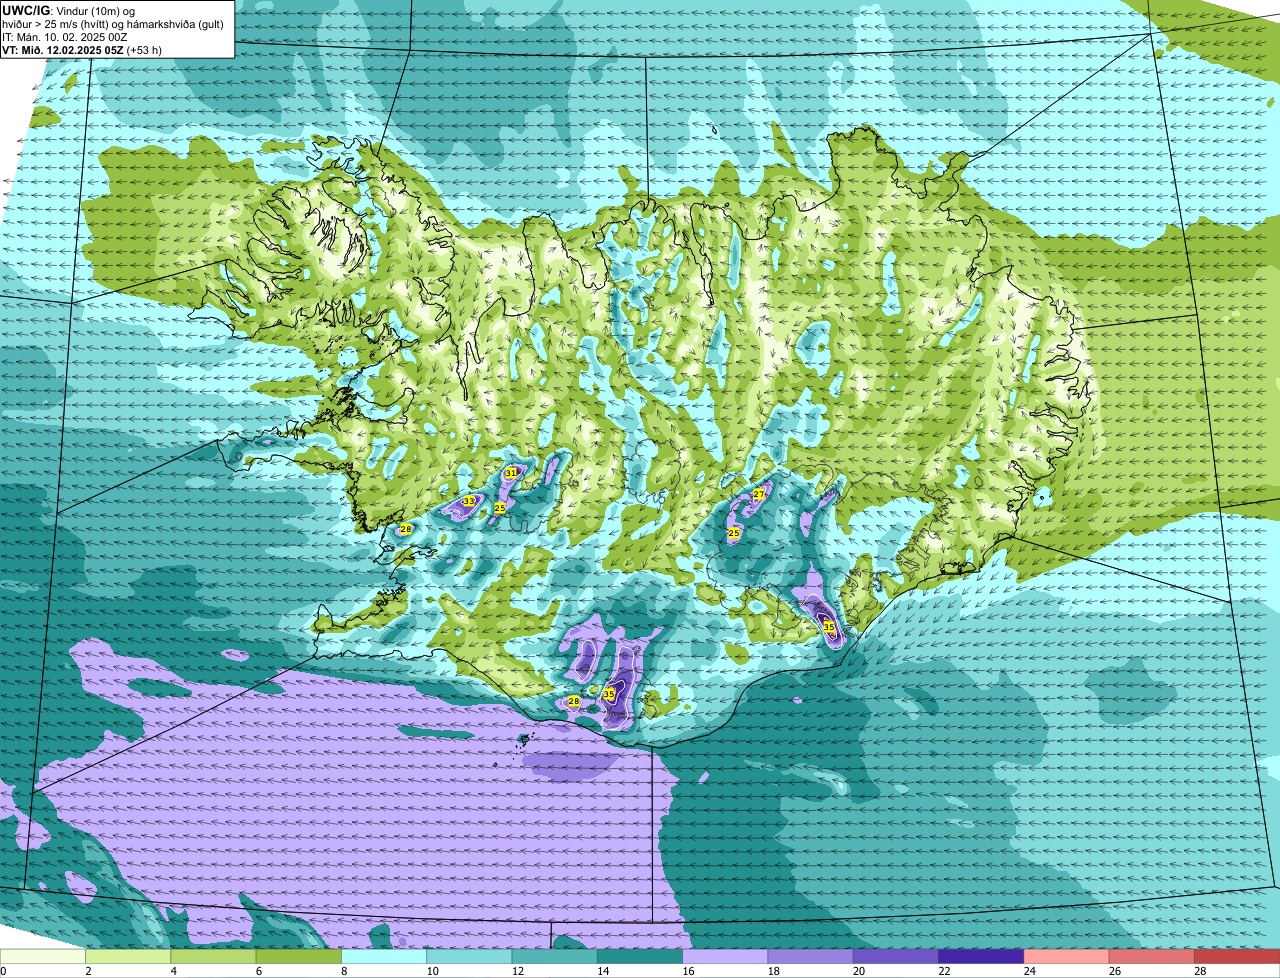Click the 'VT: Mið. 12.02.2025 05Z (+53 h)' line
Viewport: 1280px width, 978px height.
click(x=82, y=49)
